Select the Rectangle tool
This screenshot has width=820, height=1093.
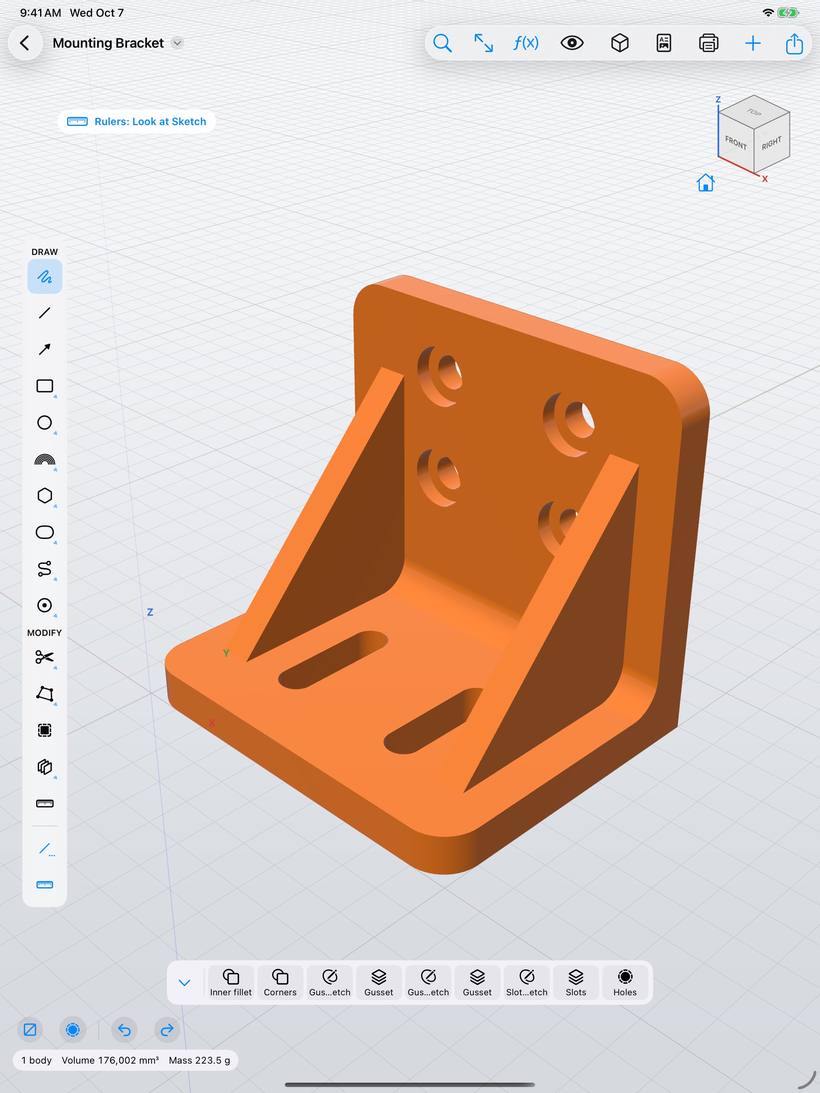(x=45, y=386)
